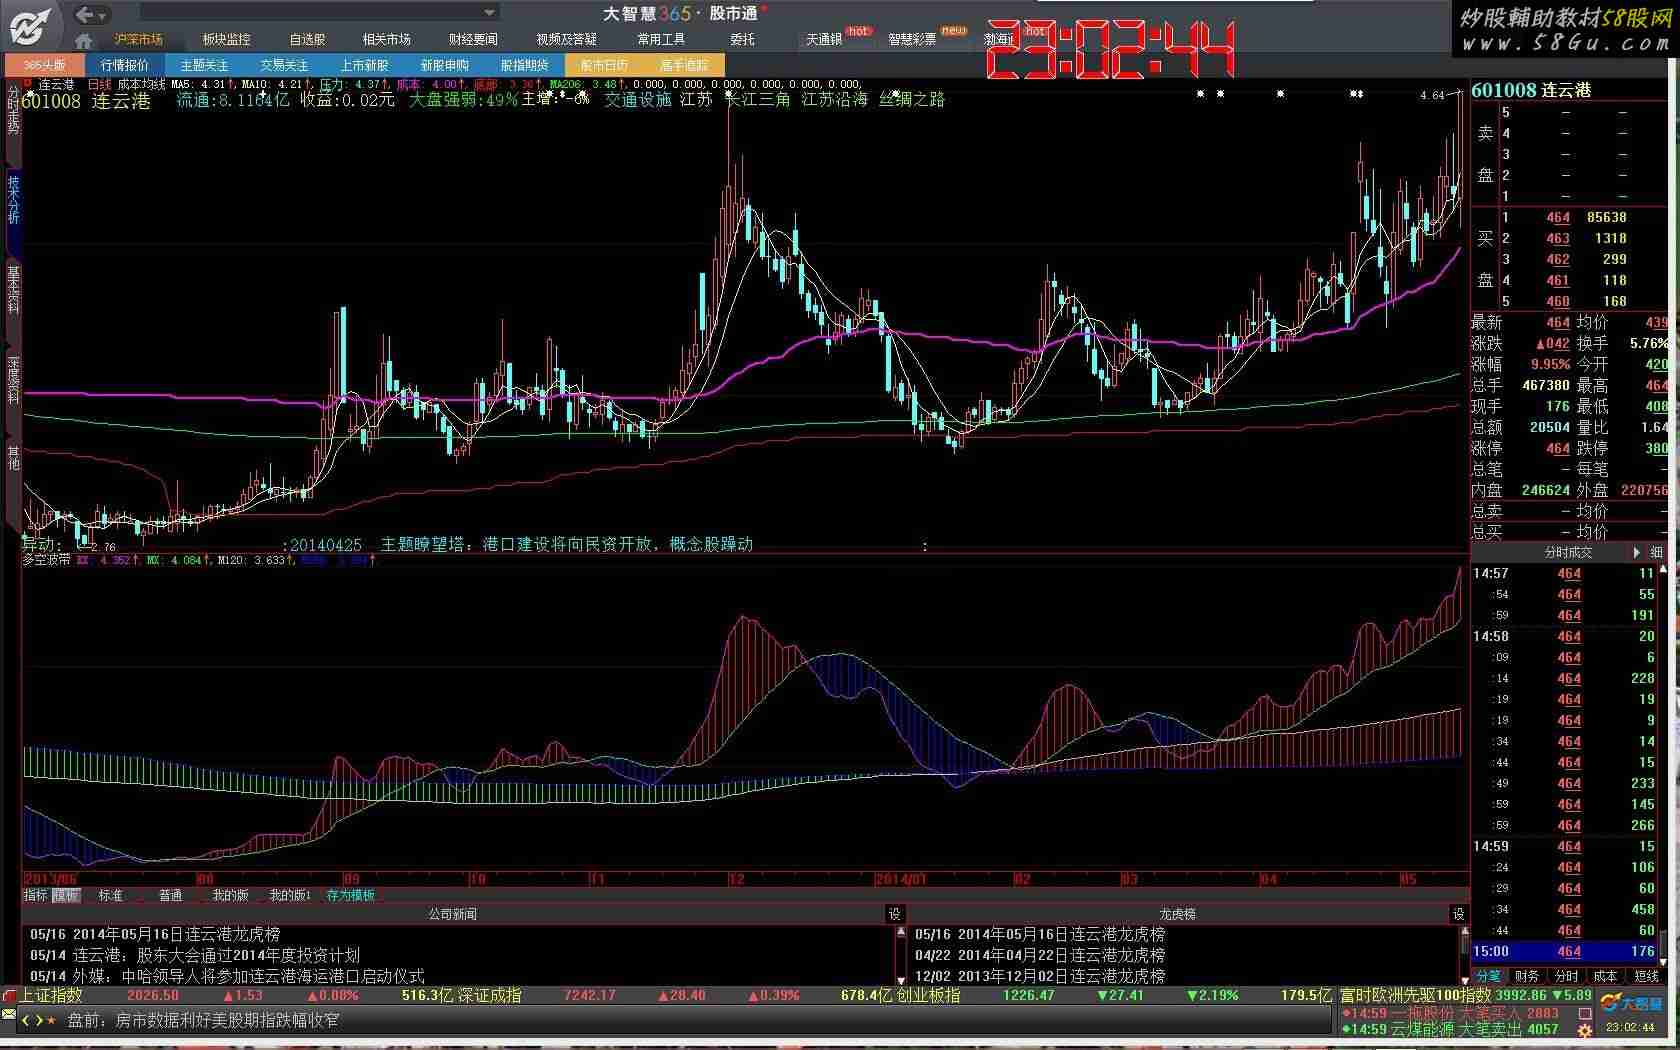Click 设 settings on 公司新闻 panel
The image size is (1680, 1050).
click(894, 913)
